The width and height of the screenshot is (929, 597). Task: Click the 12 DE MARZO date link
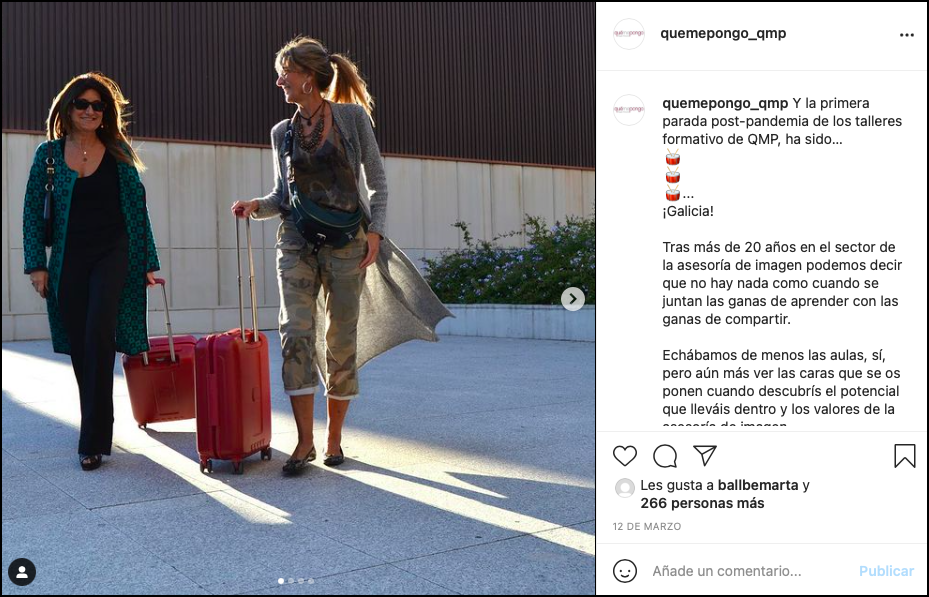pos(646,527)
